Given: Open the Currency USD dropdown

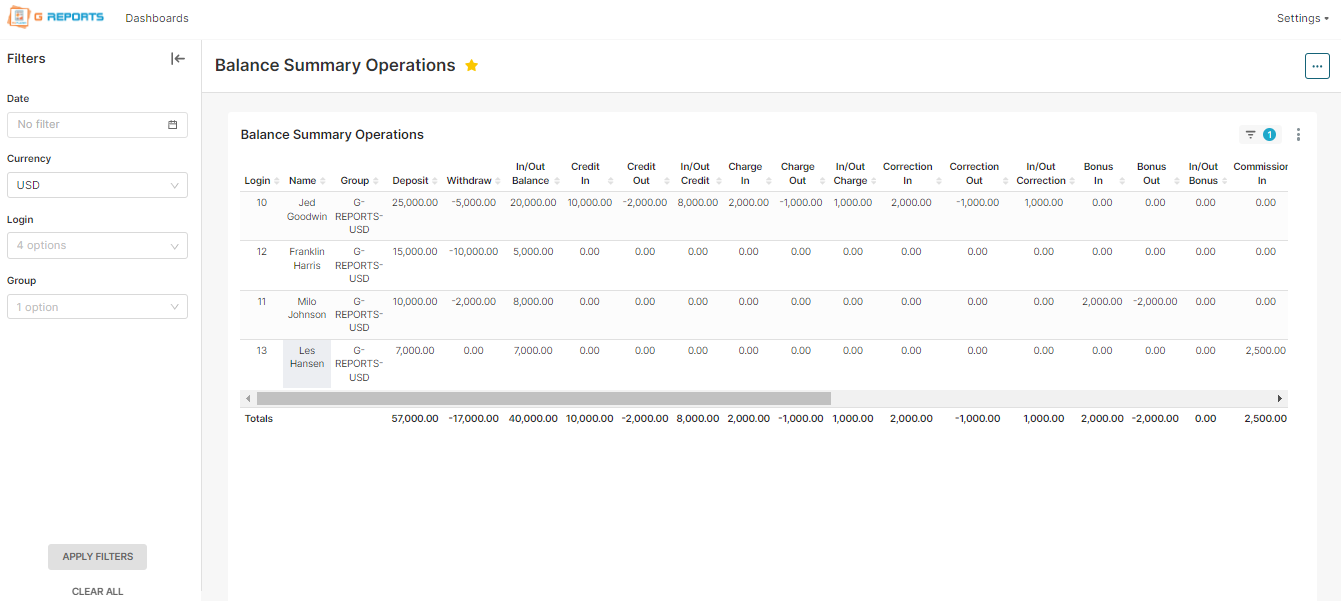Looking at the screenshot, I should point(97,185).
